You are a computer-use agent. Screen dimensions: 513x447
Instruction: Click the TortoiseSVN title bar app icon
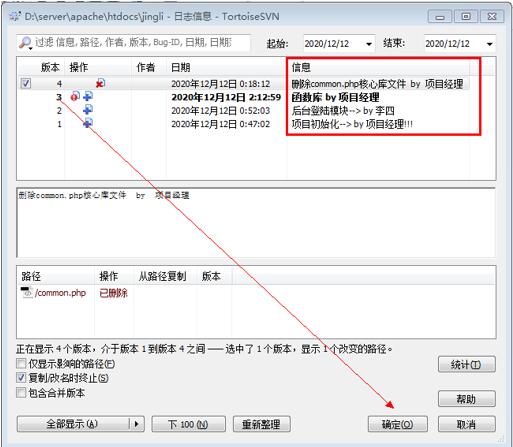coord(15,16)
